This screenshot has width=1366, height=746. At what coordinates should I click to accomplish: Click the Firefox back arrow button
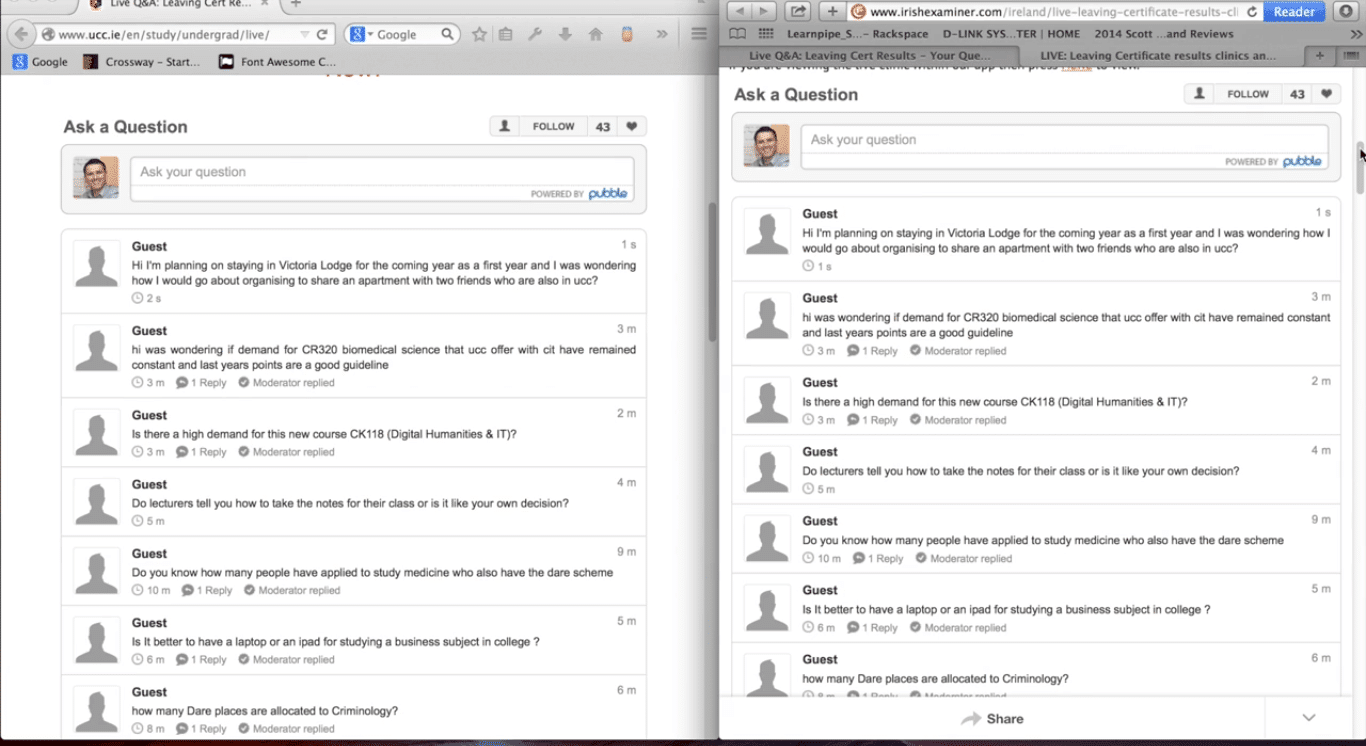(21, 34)
